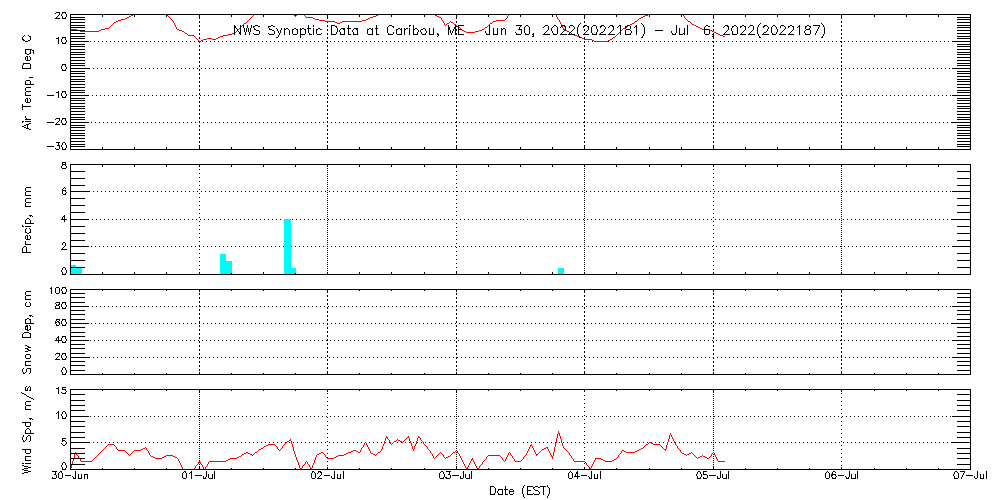Select the 07-Jul date label
The image size is (1000, 500).
[970, 478]
